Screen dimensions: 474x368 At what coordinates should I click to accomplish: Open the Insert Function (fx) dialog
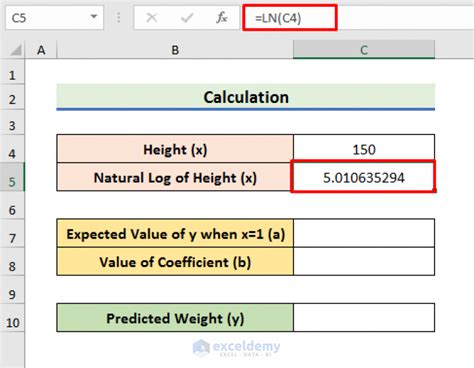[222, 18]
